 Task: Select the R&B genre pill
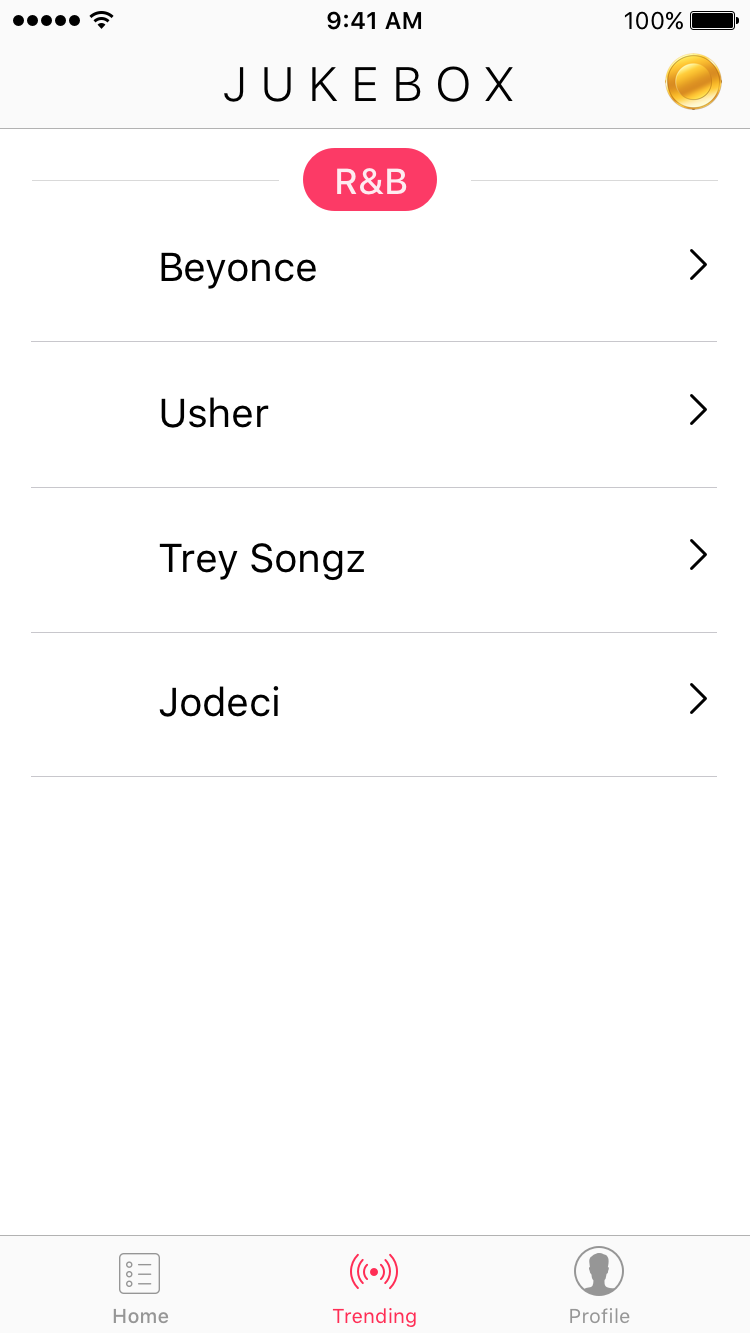[x=370, y=180]
